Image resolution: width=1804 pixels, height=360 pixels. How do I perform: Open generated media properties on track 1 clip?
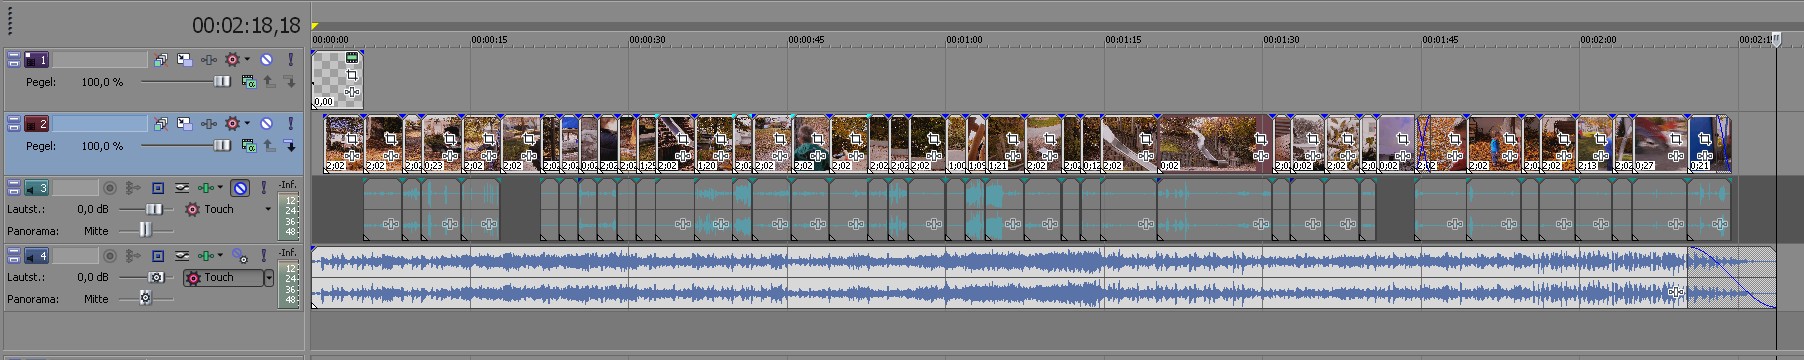[x=352, y=58]
